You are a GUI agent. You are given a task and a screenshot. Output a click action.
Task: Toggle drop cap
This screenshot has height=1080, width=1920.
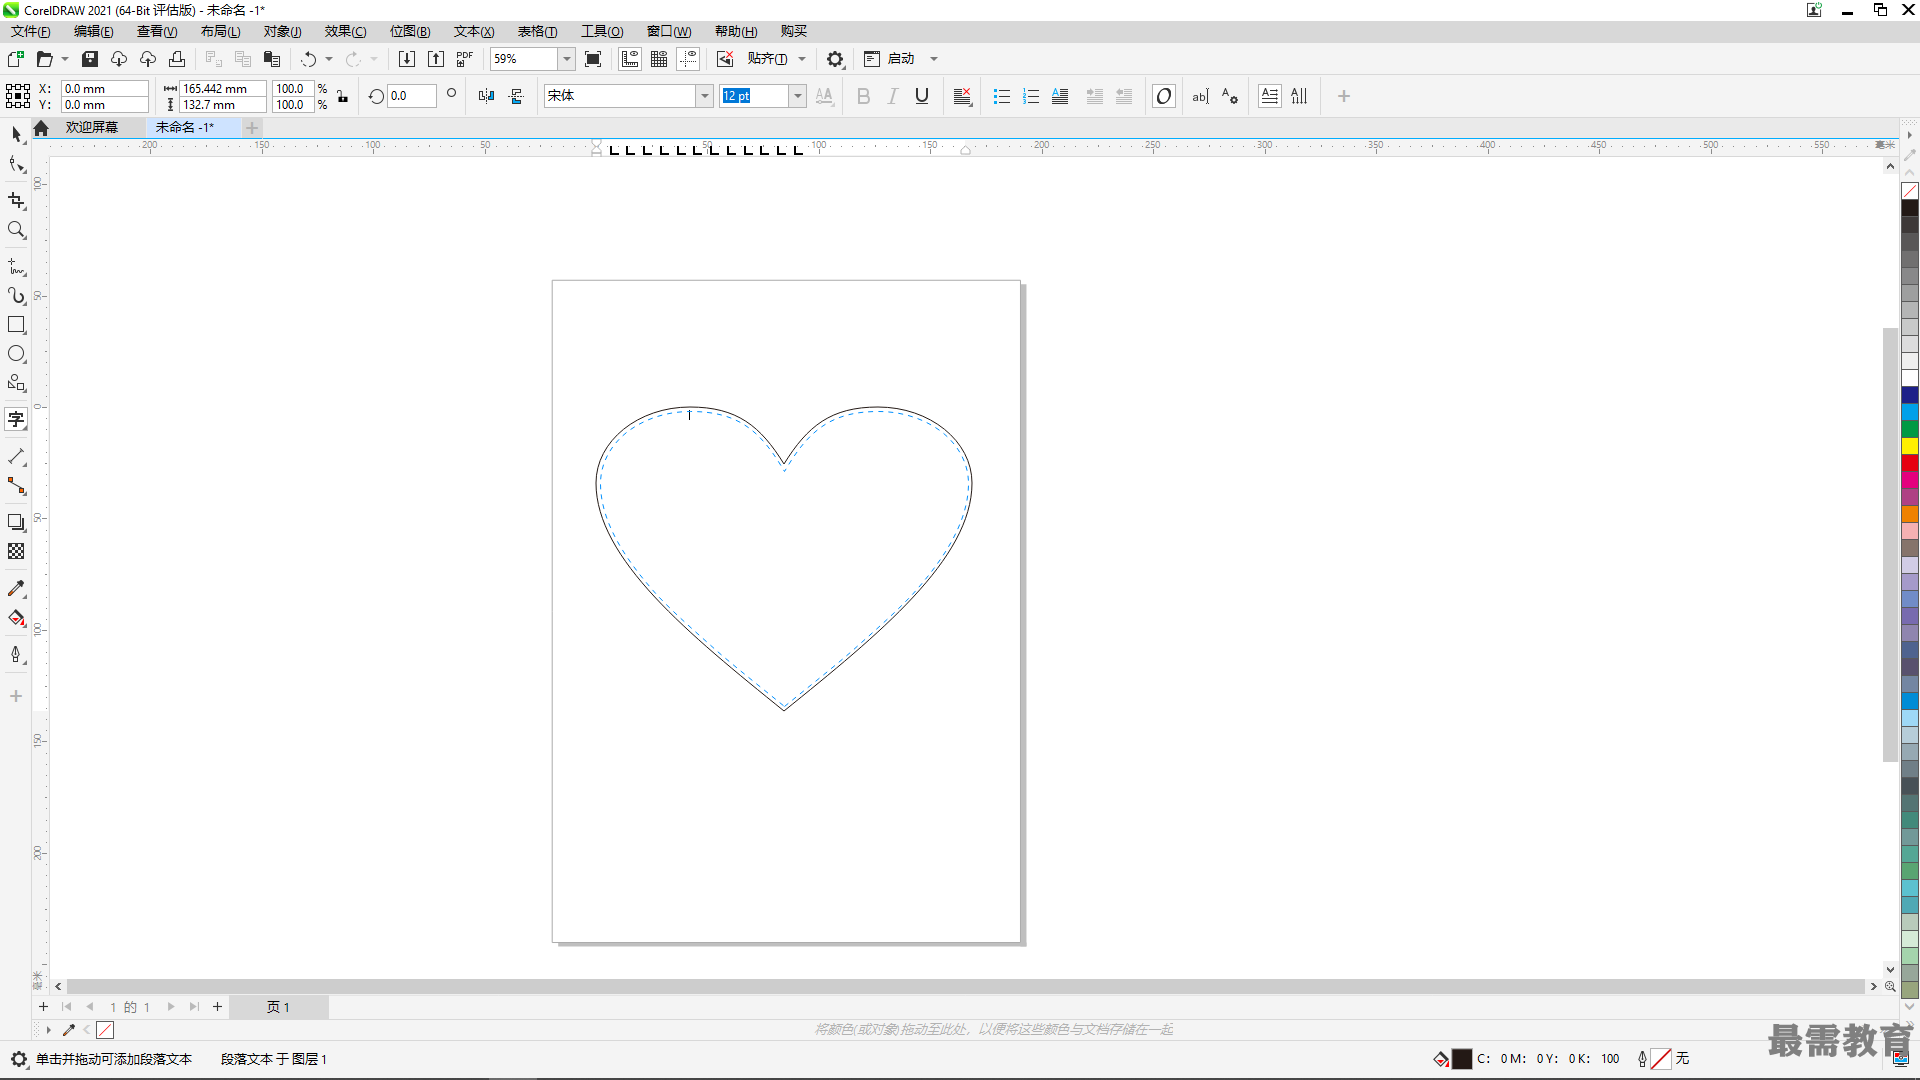[x=1060, y=96]
